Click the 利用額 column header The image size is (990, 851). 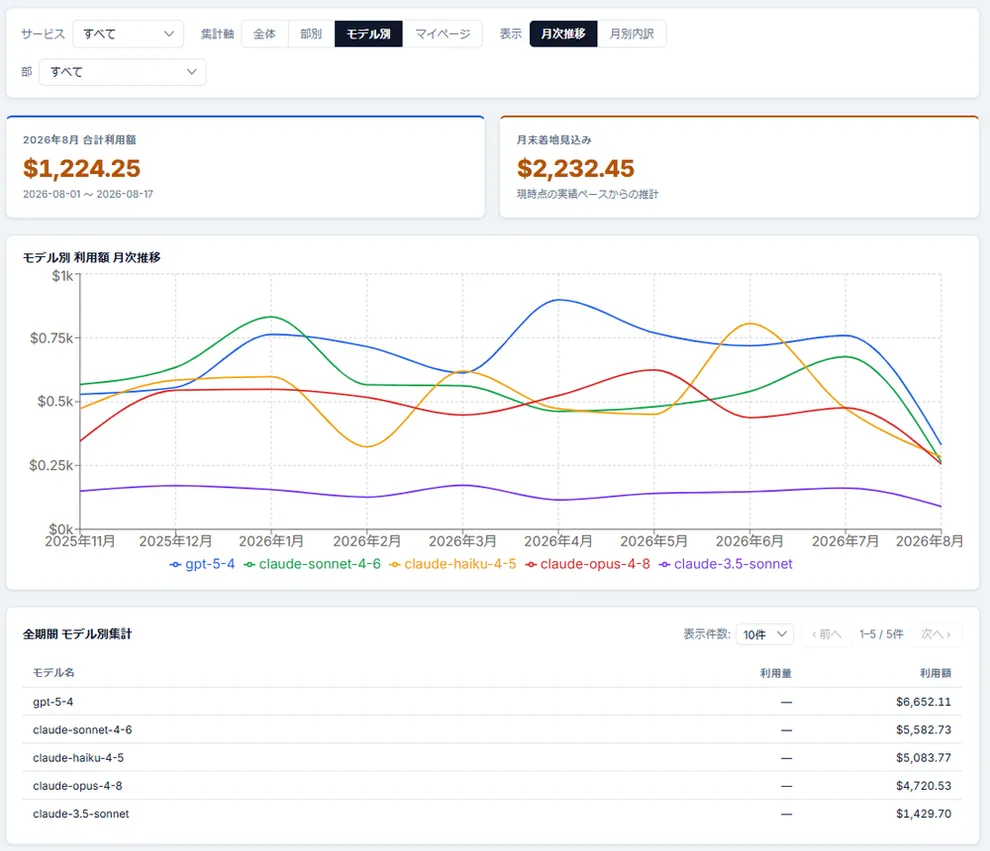tap(935, 673)
